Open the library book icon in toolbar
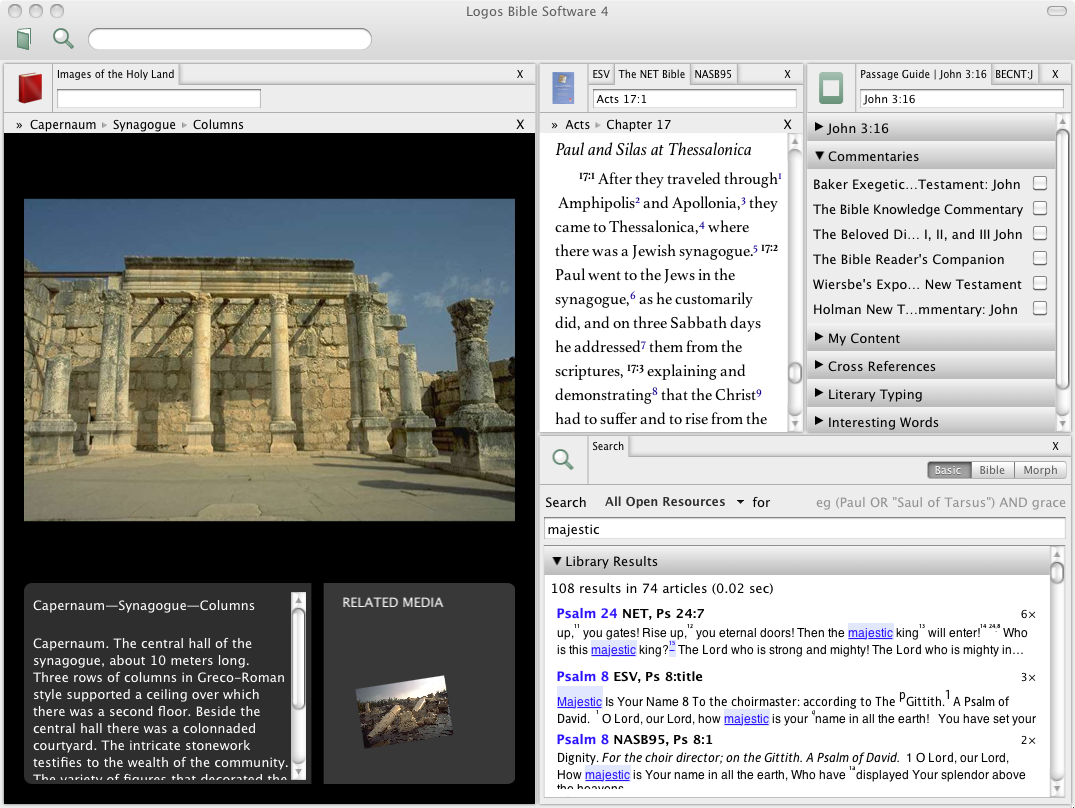This screenshot has width=1075, height=808. [24, 39]
